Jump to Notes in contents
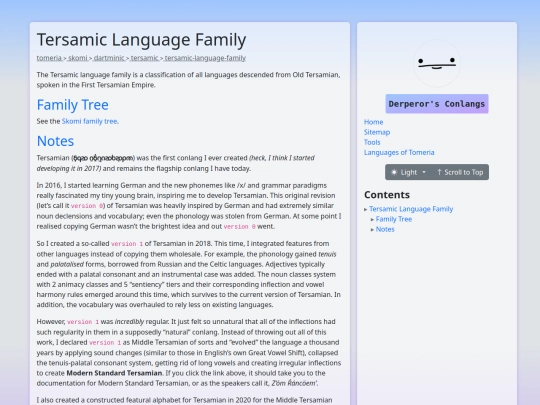540x405 pixels. (x=385, y=229)
